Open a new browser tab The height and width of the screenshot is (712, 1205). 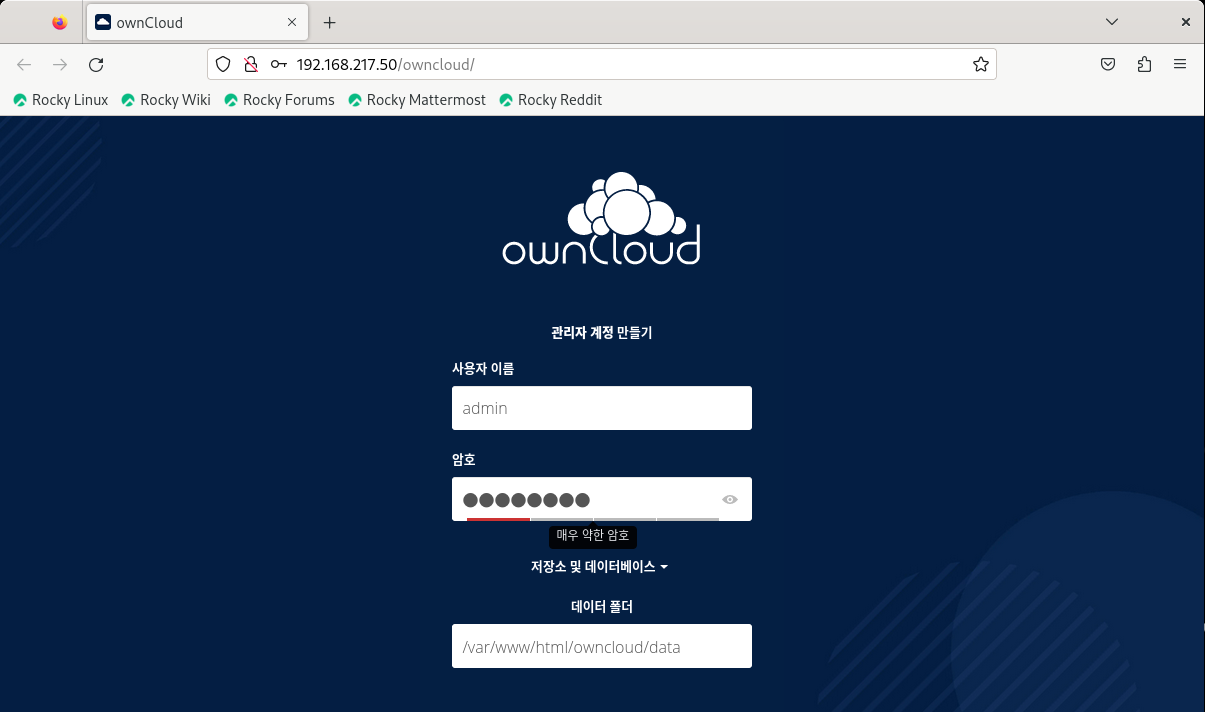(330, 22)
